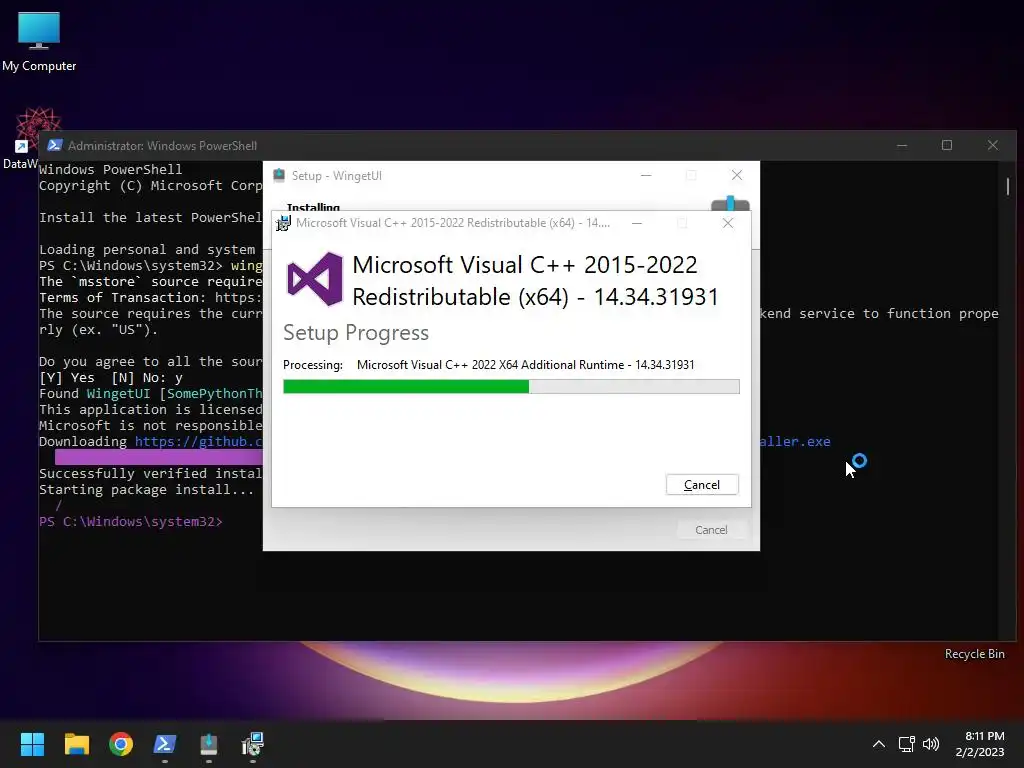Launch Google Chrome from the taskbar
1024x768 pixels.
point(121,744)
